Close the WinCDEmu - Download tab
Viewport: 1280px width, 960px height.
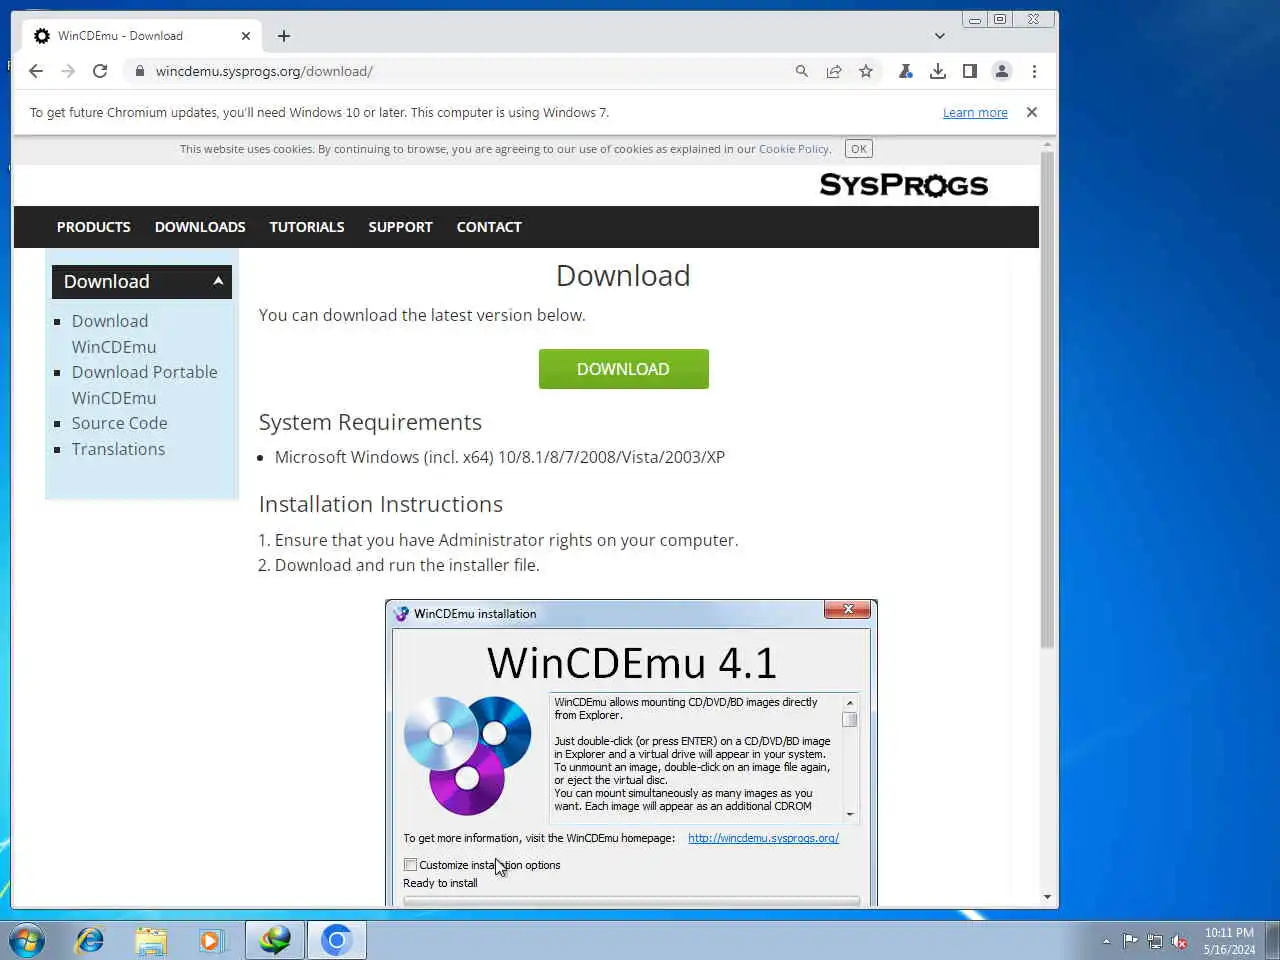(x=246, y=36)
